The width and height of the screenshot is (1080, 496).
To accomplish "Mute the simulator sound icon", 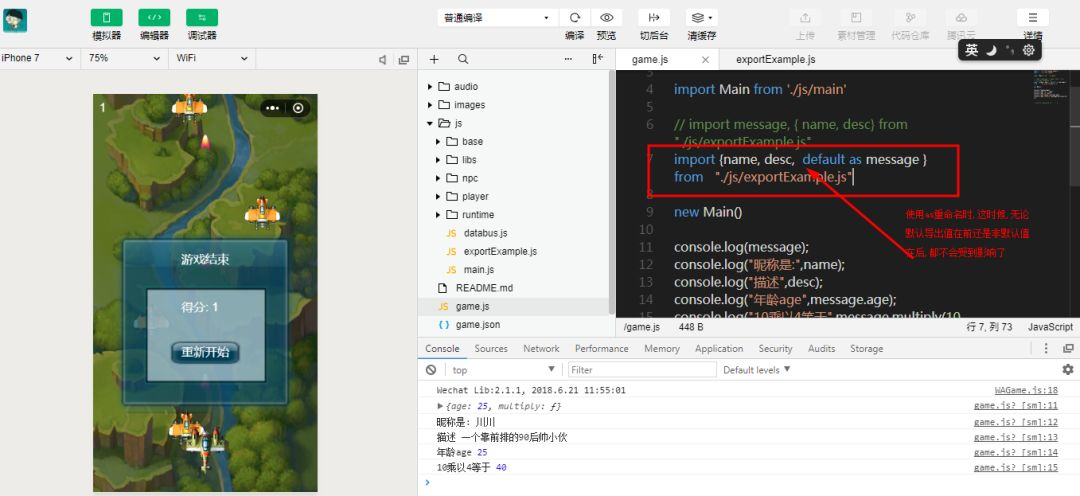I will (x=382, y=60).
